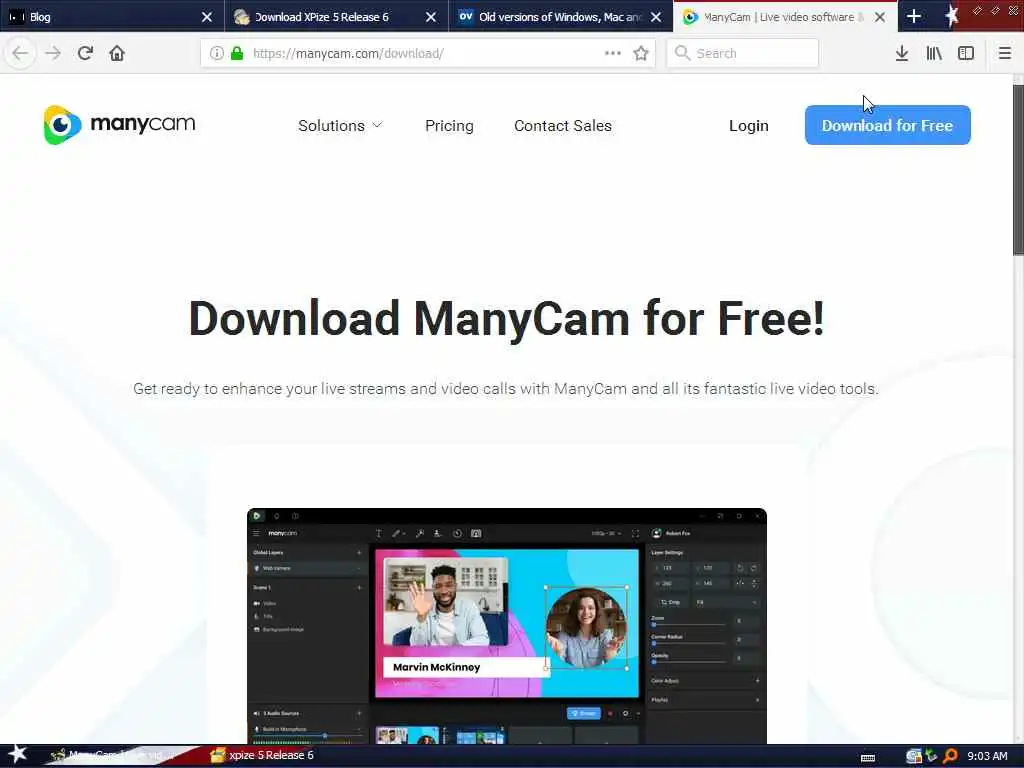Open a new tab with plus button
This screenshot has height=768, width=1024.
click(914, 16)
